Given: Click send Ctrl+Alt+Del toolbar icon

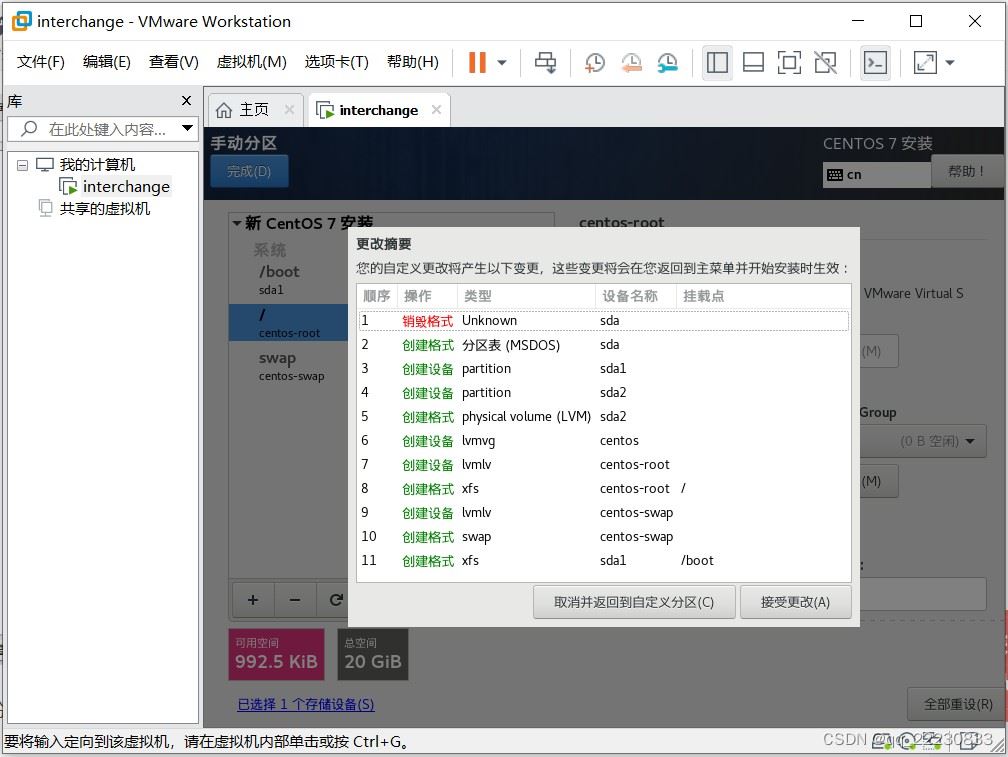Looking at the screenshot, I should (x=545, y=62).
